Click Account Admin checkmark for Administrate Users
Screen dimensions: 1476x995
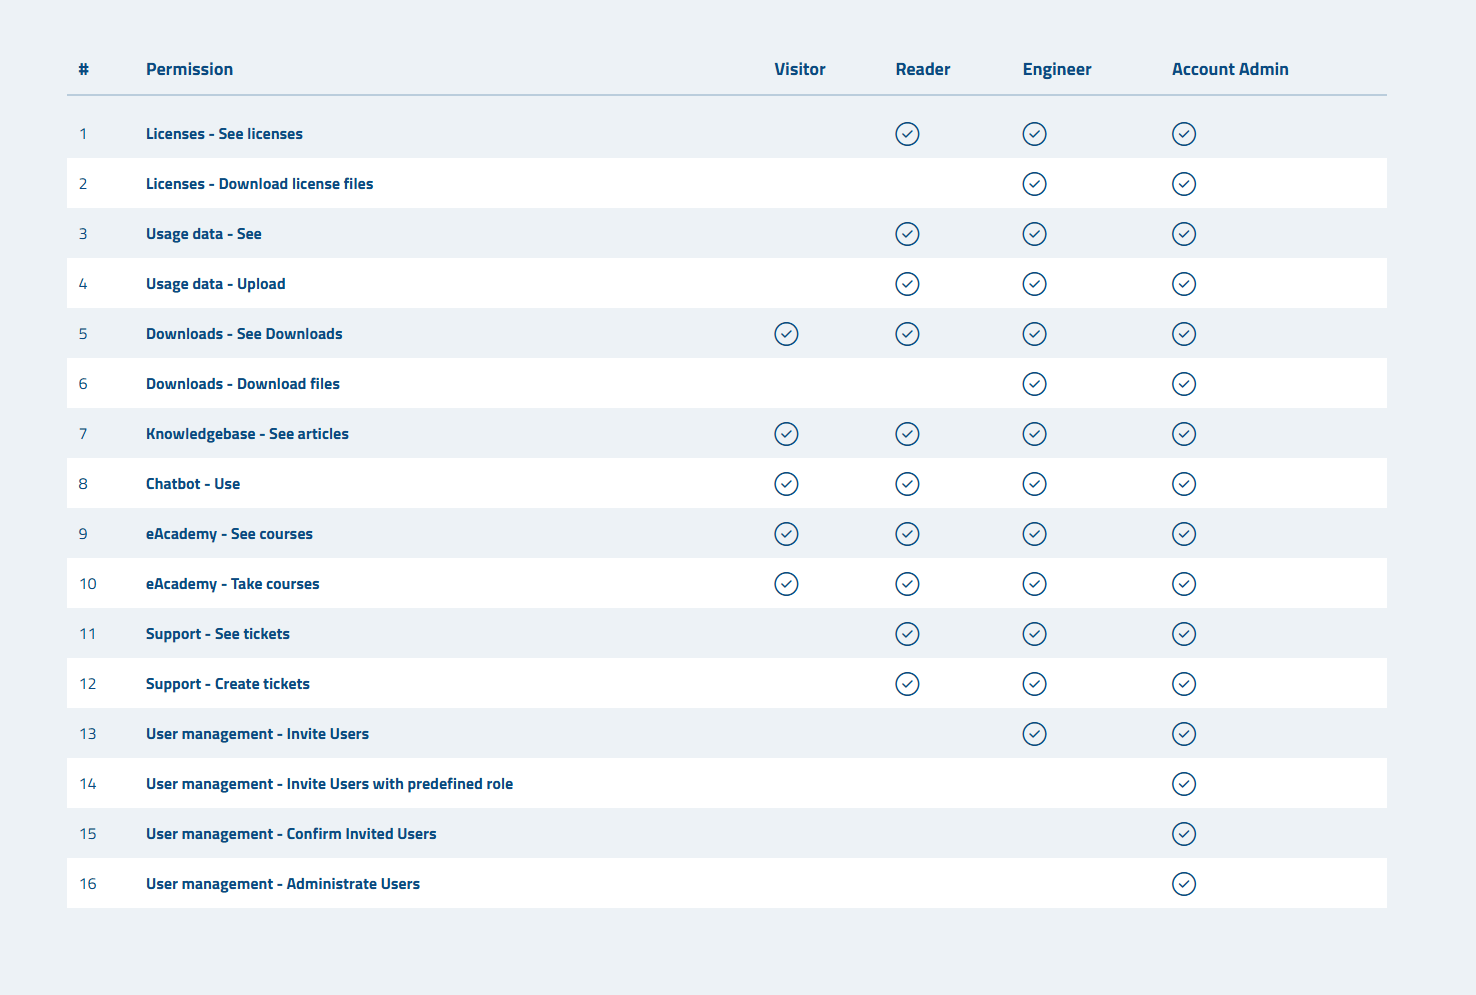[1183, 884]
